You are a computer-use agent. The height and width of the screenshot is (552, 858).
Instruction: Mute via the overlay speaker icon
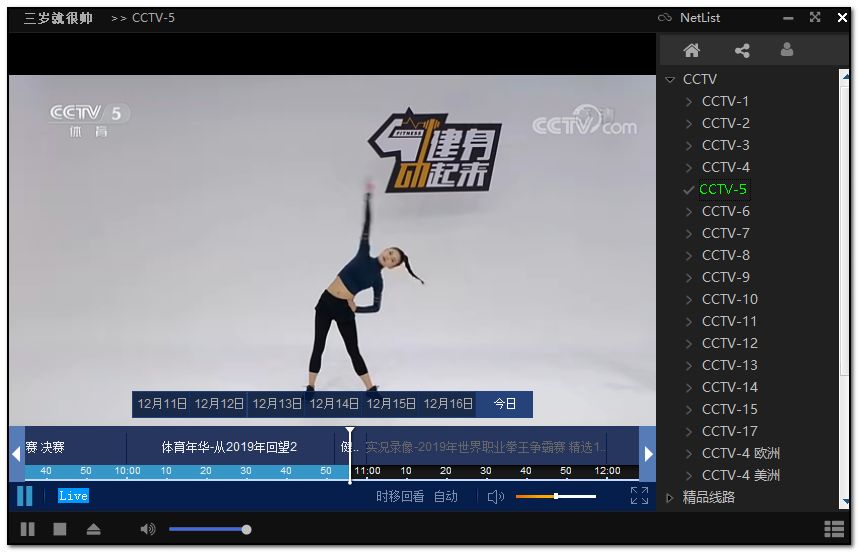(x=495, y=497)
